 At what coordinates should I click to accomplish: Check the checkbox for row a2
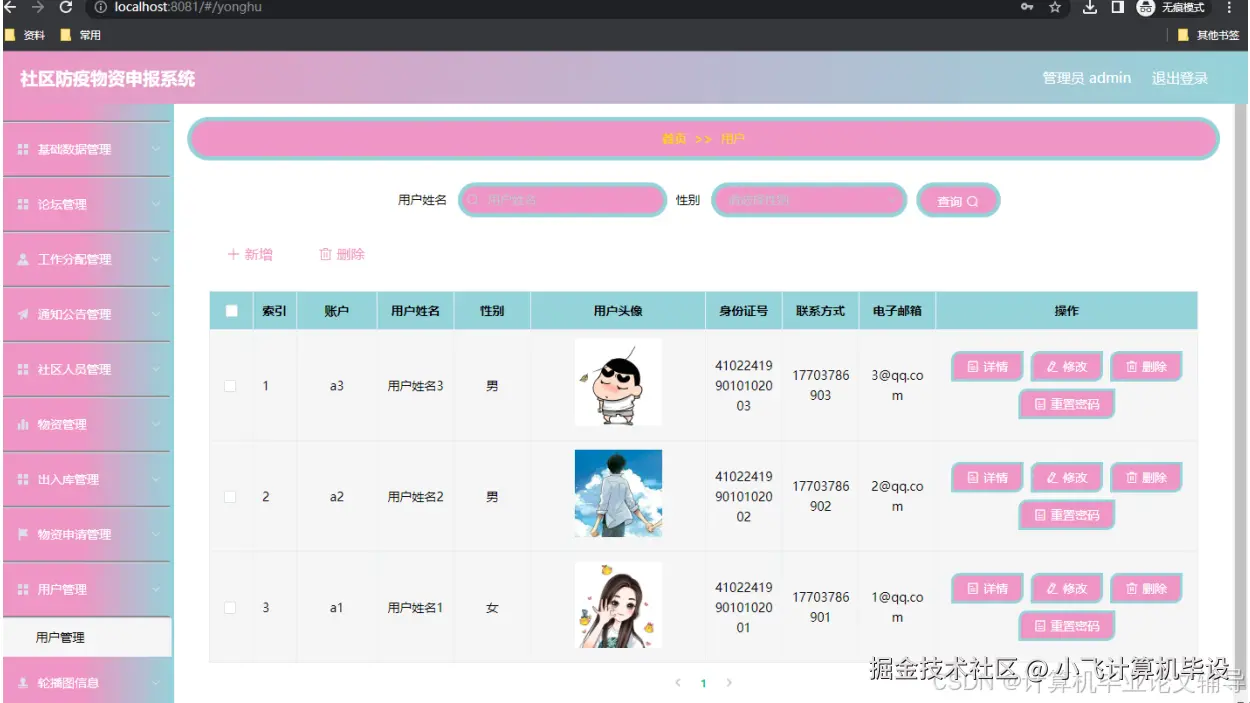tap(230, 497)
